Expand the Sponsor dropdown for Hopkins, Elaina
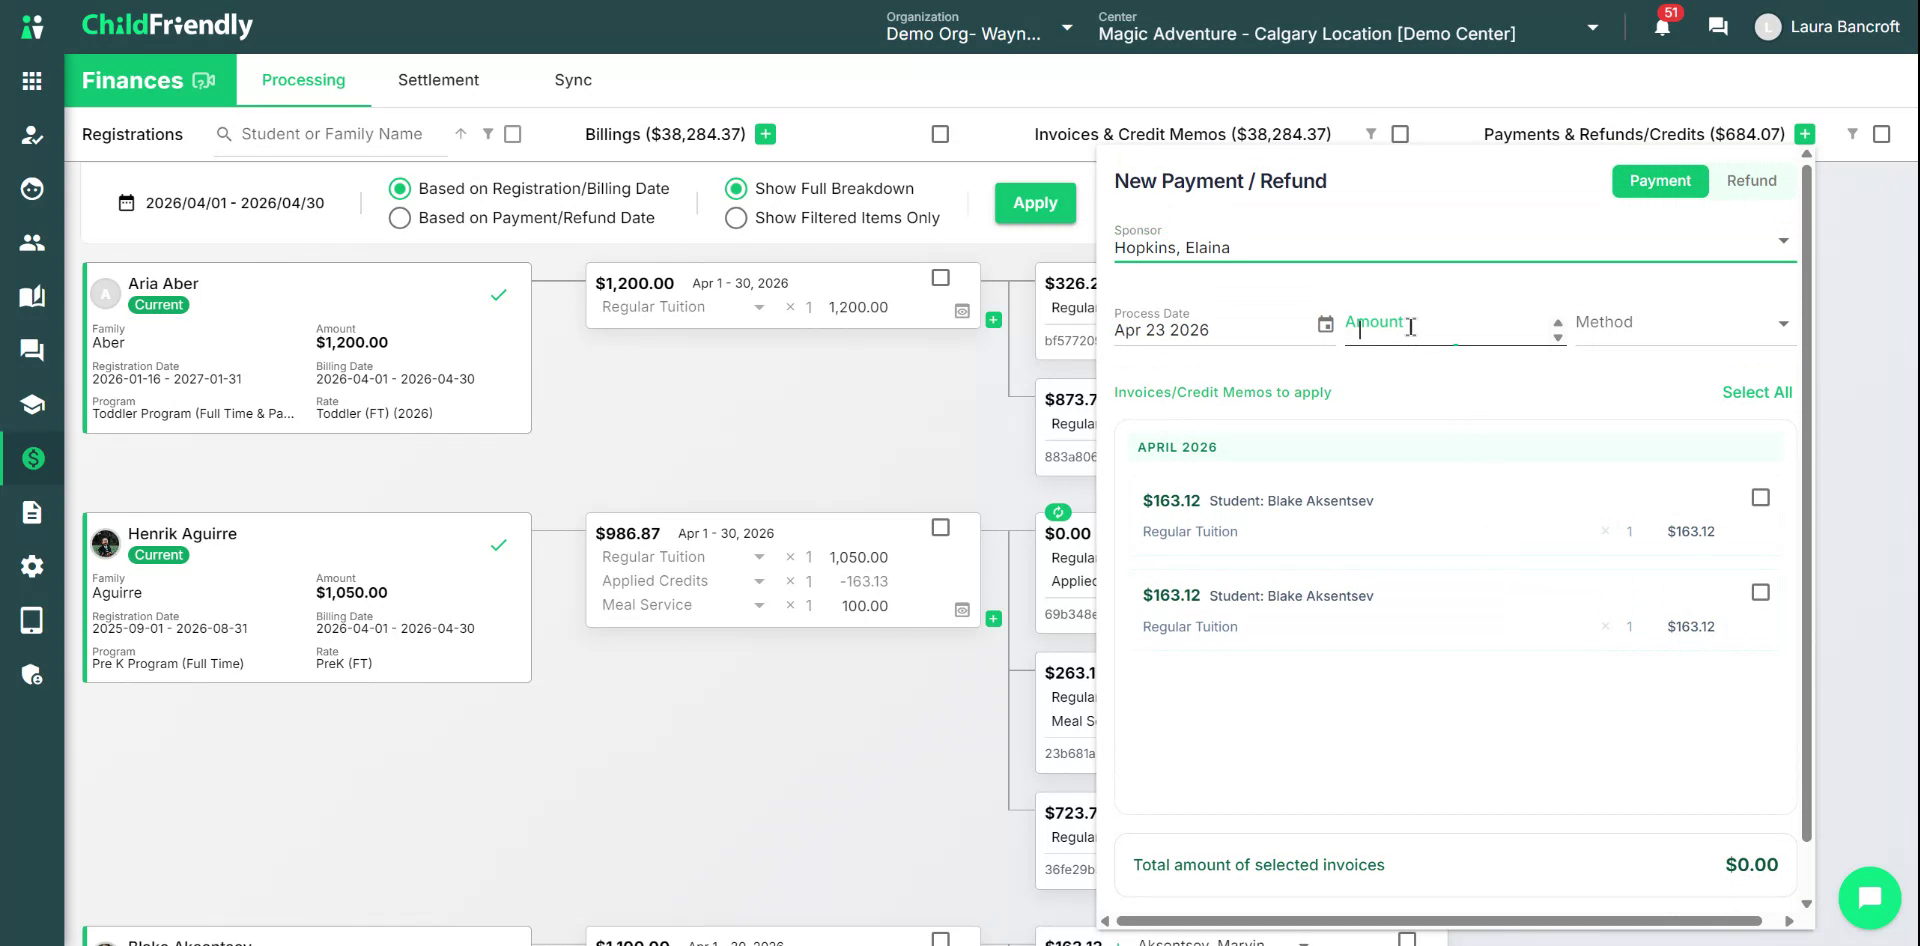 (1783, 241)
